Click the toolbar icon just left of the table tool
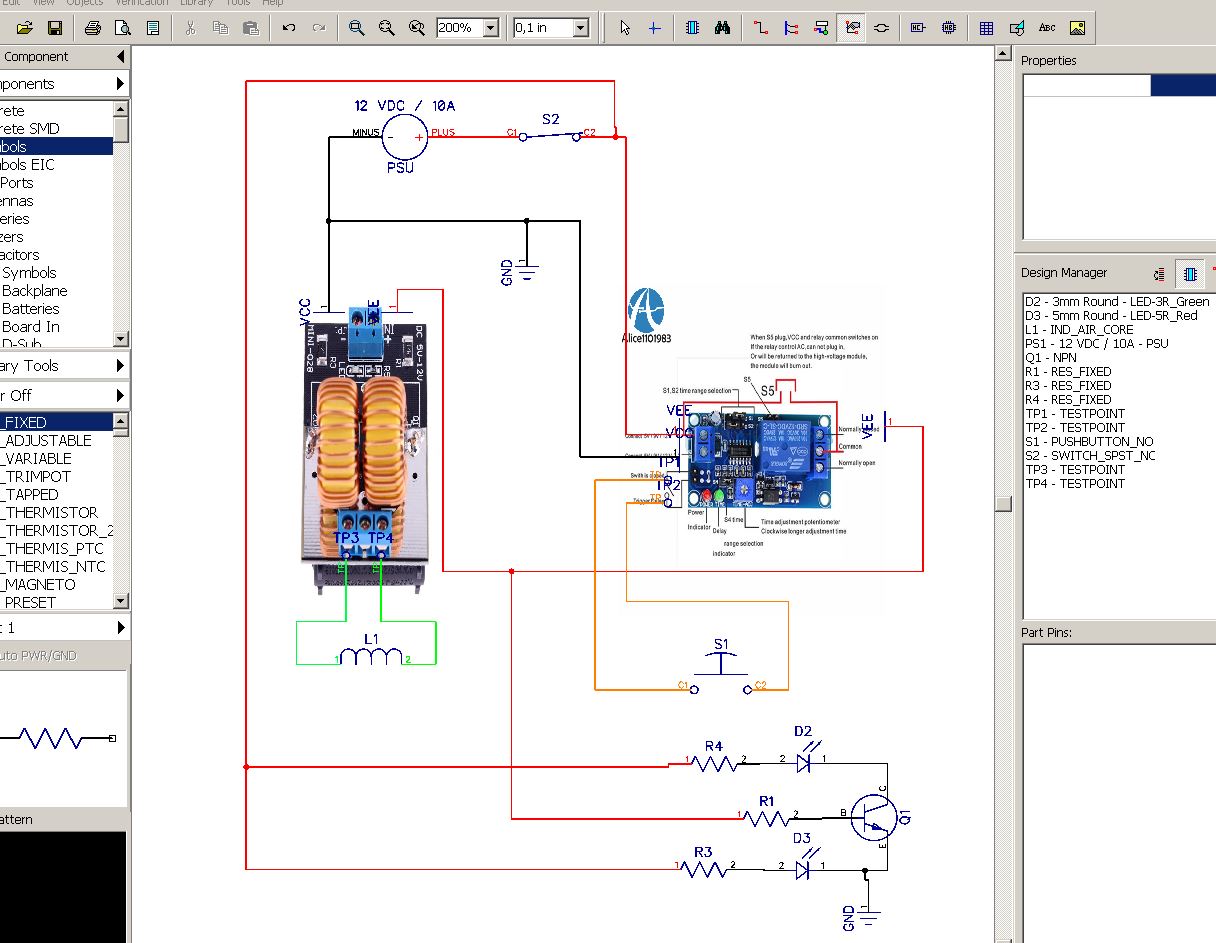 948,28
